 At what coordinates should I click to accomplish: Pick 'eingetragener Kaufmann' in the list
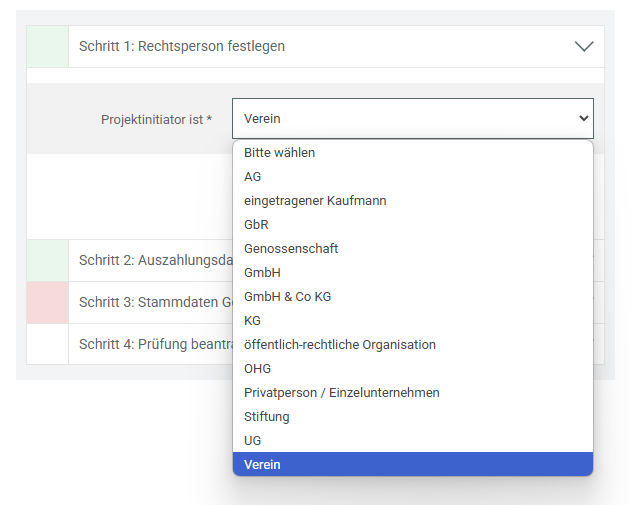pyautogui.click(x=315, y=201)
